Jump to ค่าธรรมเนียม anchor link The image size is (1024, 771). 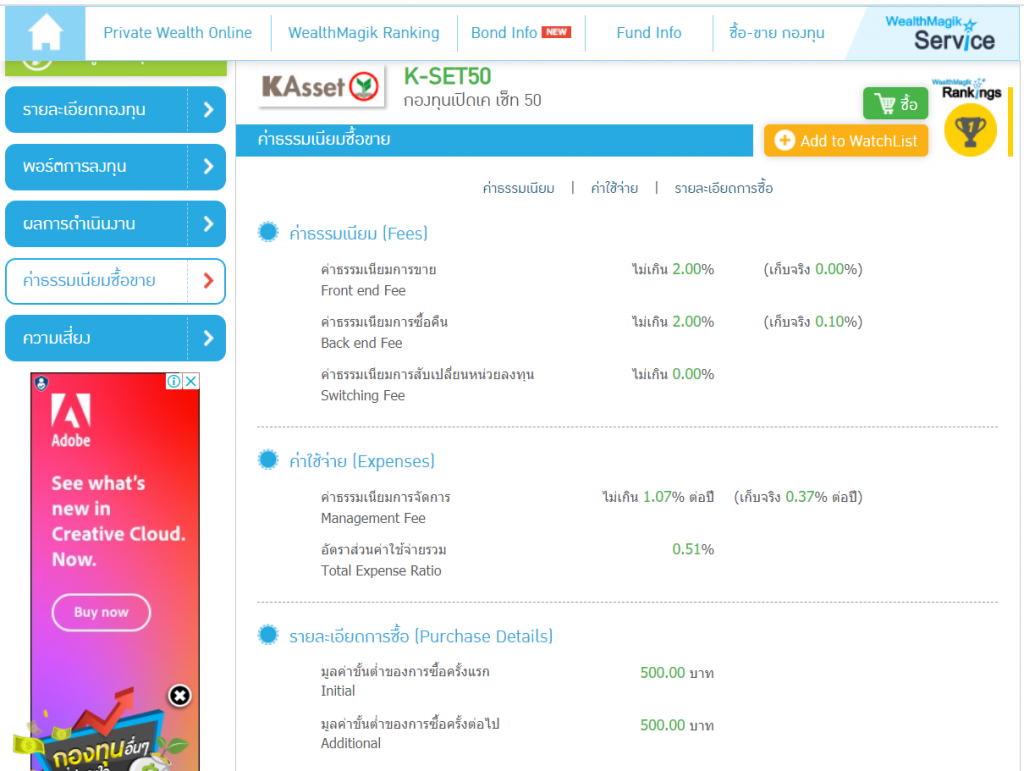[519, 189]
